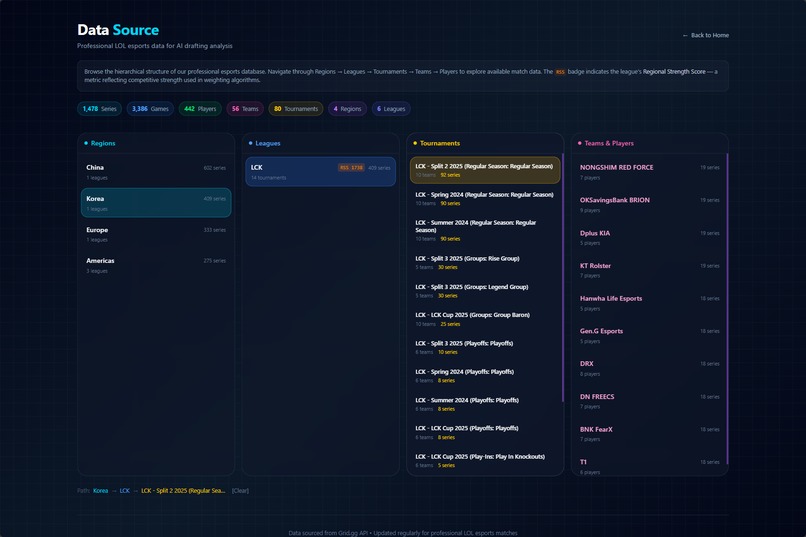The image size is (806, 537).
Task: Click the 3,386 Games stat badge
Action: 150,109
